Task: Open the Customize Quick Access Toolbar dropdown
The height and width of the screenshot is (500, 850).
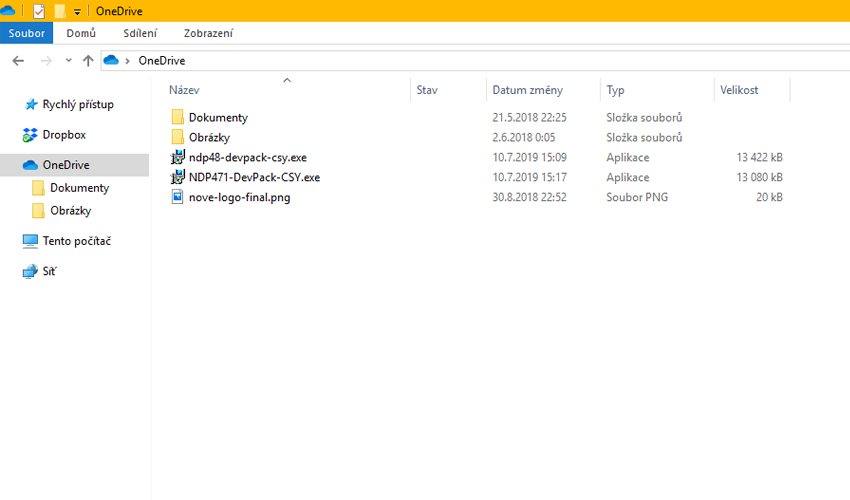Action: coord(77,12)
